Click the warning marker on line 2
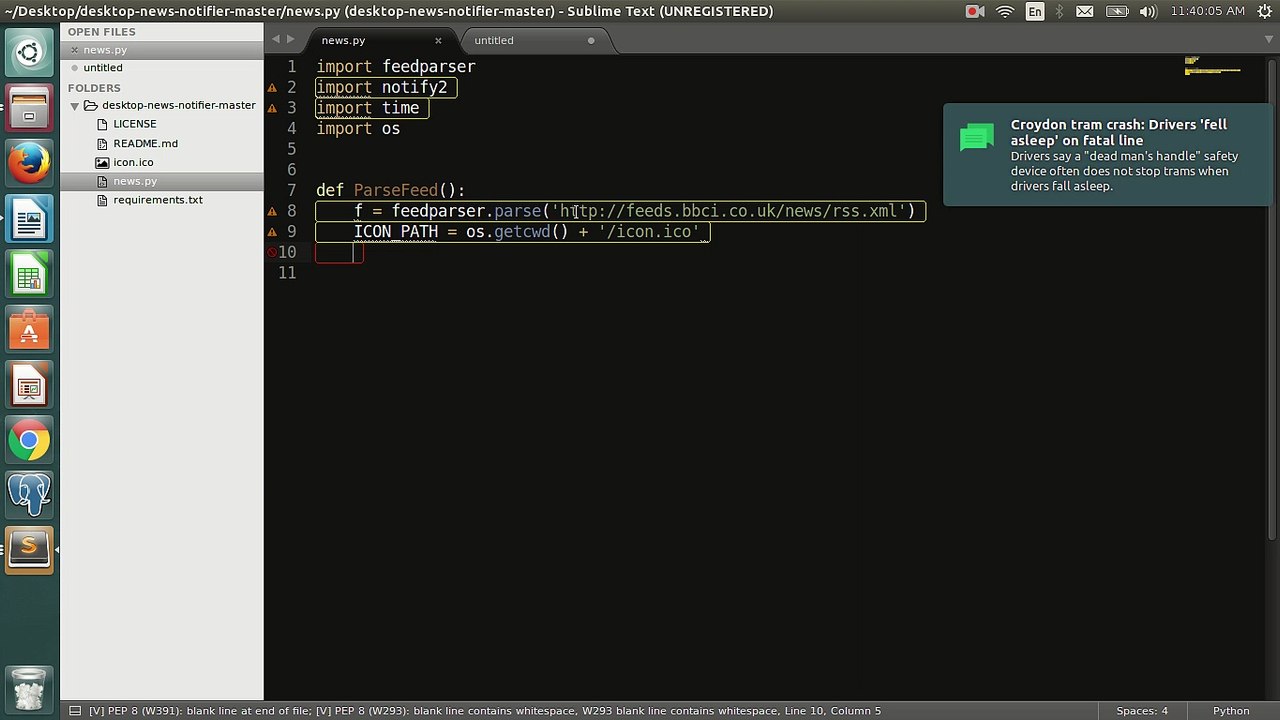 (x=271, y=87)
